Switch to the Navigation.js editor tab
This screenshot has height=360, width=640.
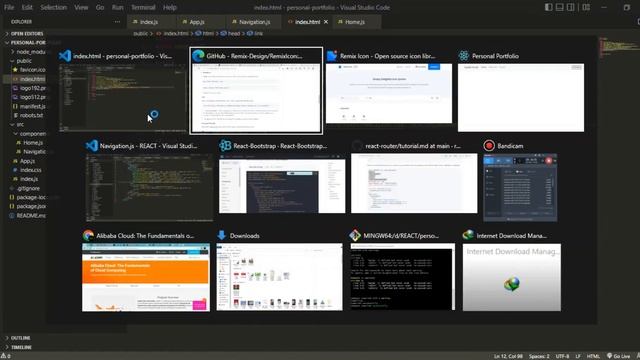254,22
